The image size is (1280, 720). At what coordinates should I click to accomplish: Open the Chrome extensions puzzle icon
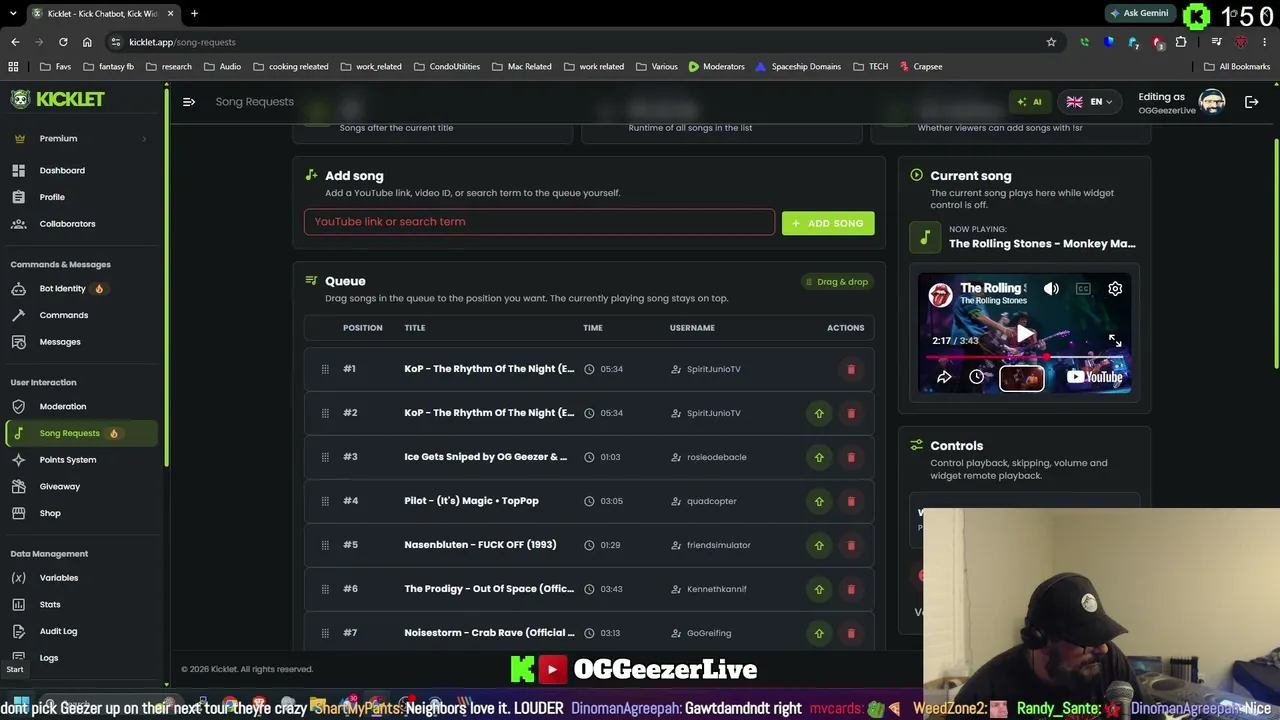[x=1181, y=42]
